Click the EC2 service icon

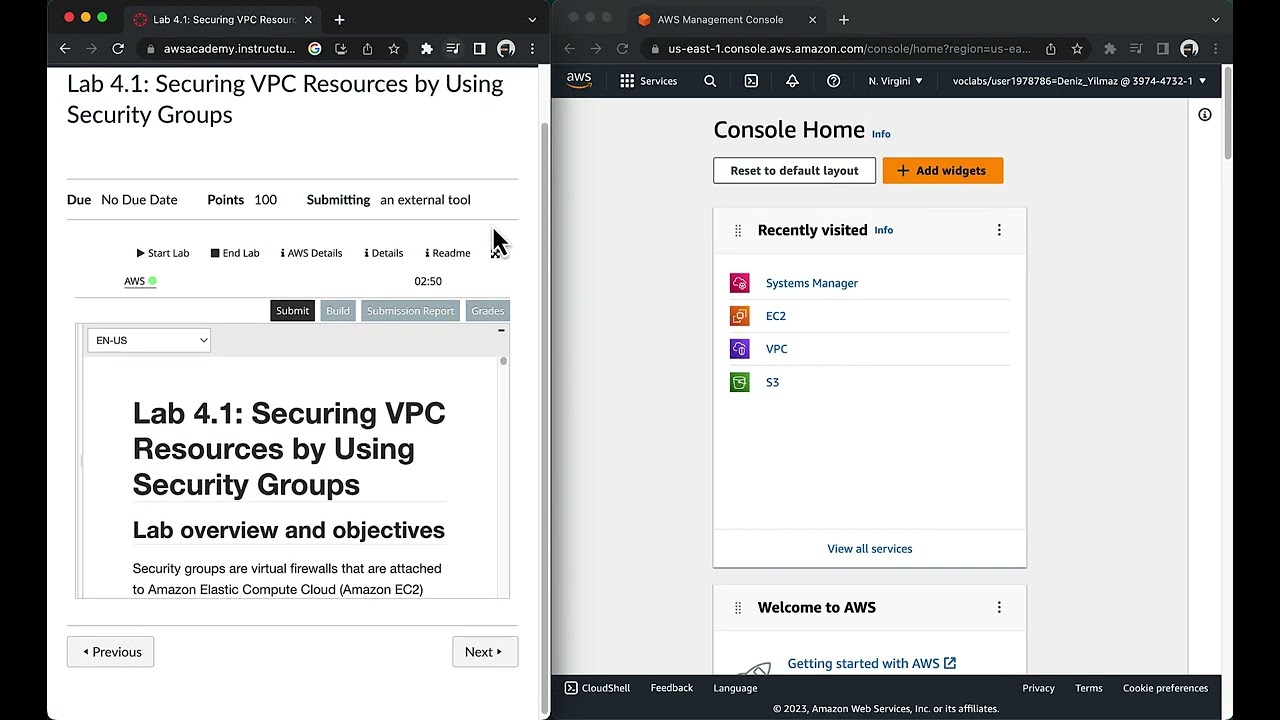point(739,316)
